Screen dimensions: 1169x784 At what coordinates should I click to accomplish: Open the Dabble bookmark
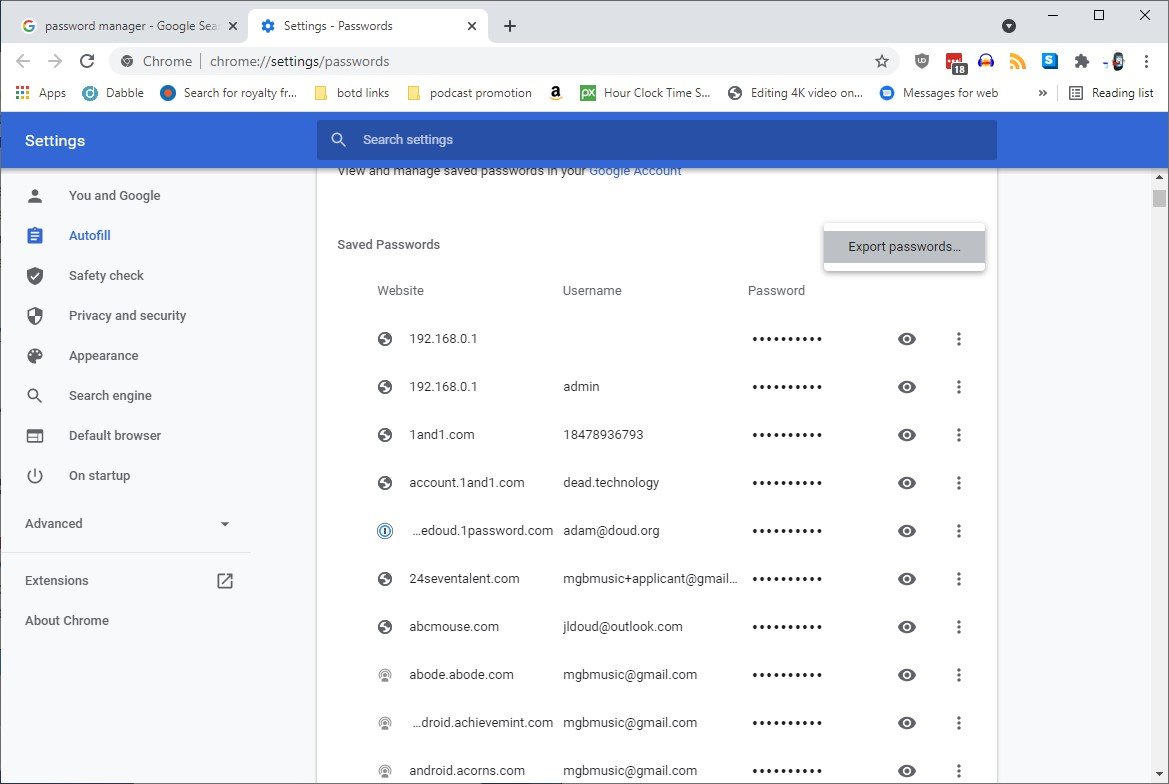pyautogui.click(x=113, y=93)
